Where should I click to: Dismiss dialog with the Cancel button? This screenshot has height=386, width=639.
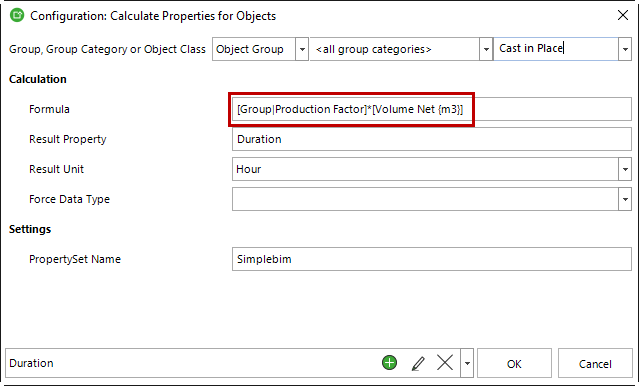[595, 363]
